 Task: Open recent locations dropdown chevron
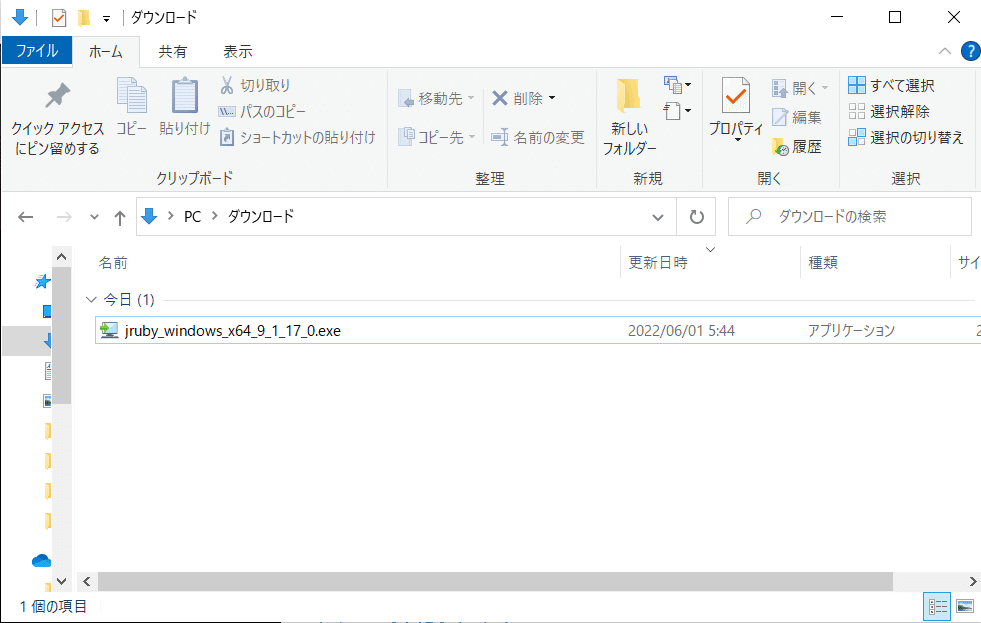[94, 217]
